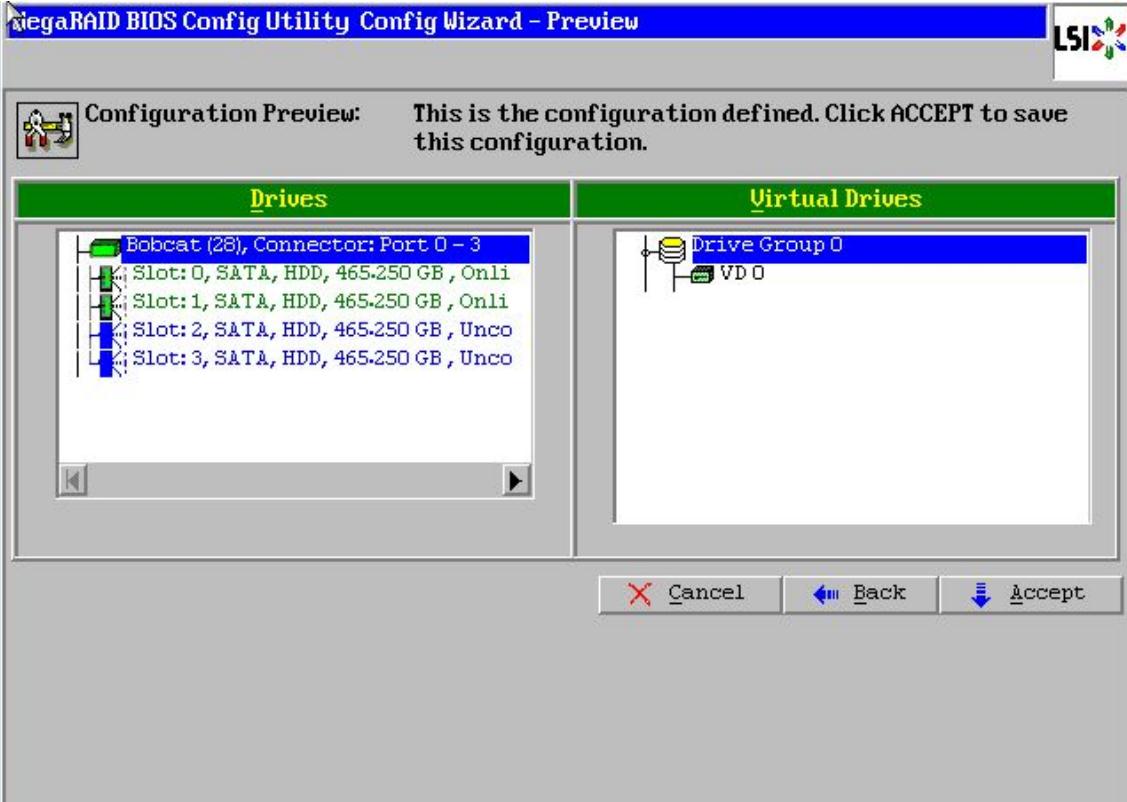Click the Slot 1 drive icon
Screen dimensions: 1127x802
click(109, 306)
